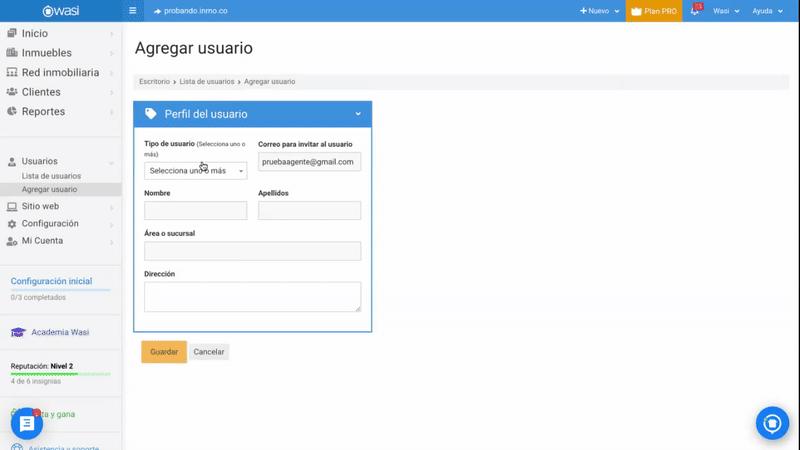Open Tipo de usuario dropdown

pos(195,171)
